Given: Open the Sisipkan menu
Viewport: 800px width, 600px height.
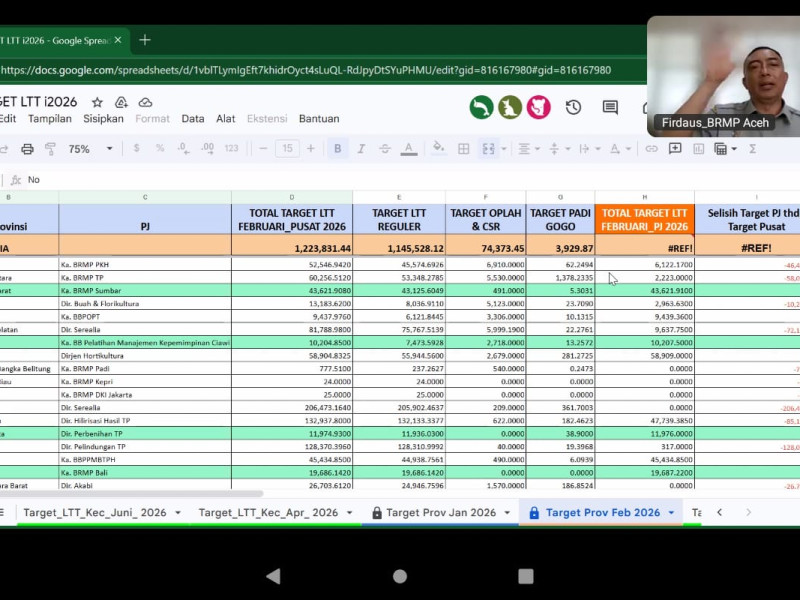Looking at the screenshot, I should 103,118.
